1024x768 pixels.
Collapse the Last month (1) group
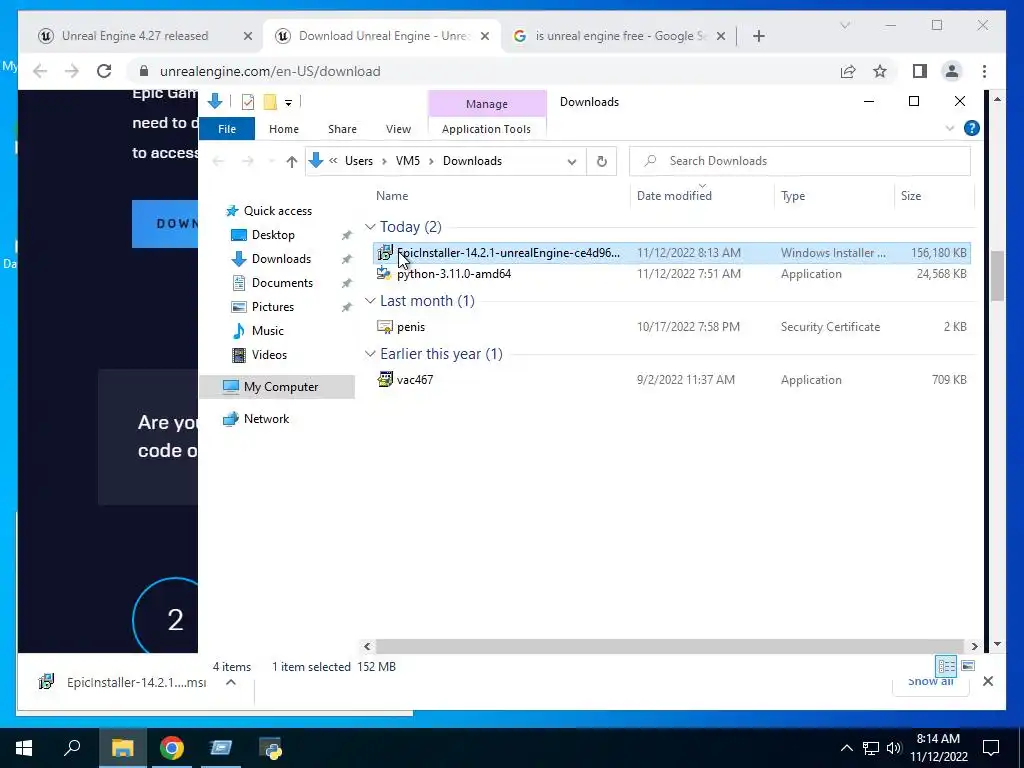point(370,300)
